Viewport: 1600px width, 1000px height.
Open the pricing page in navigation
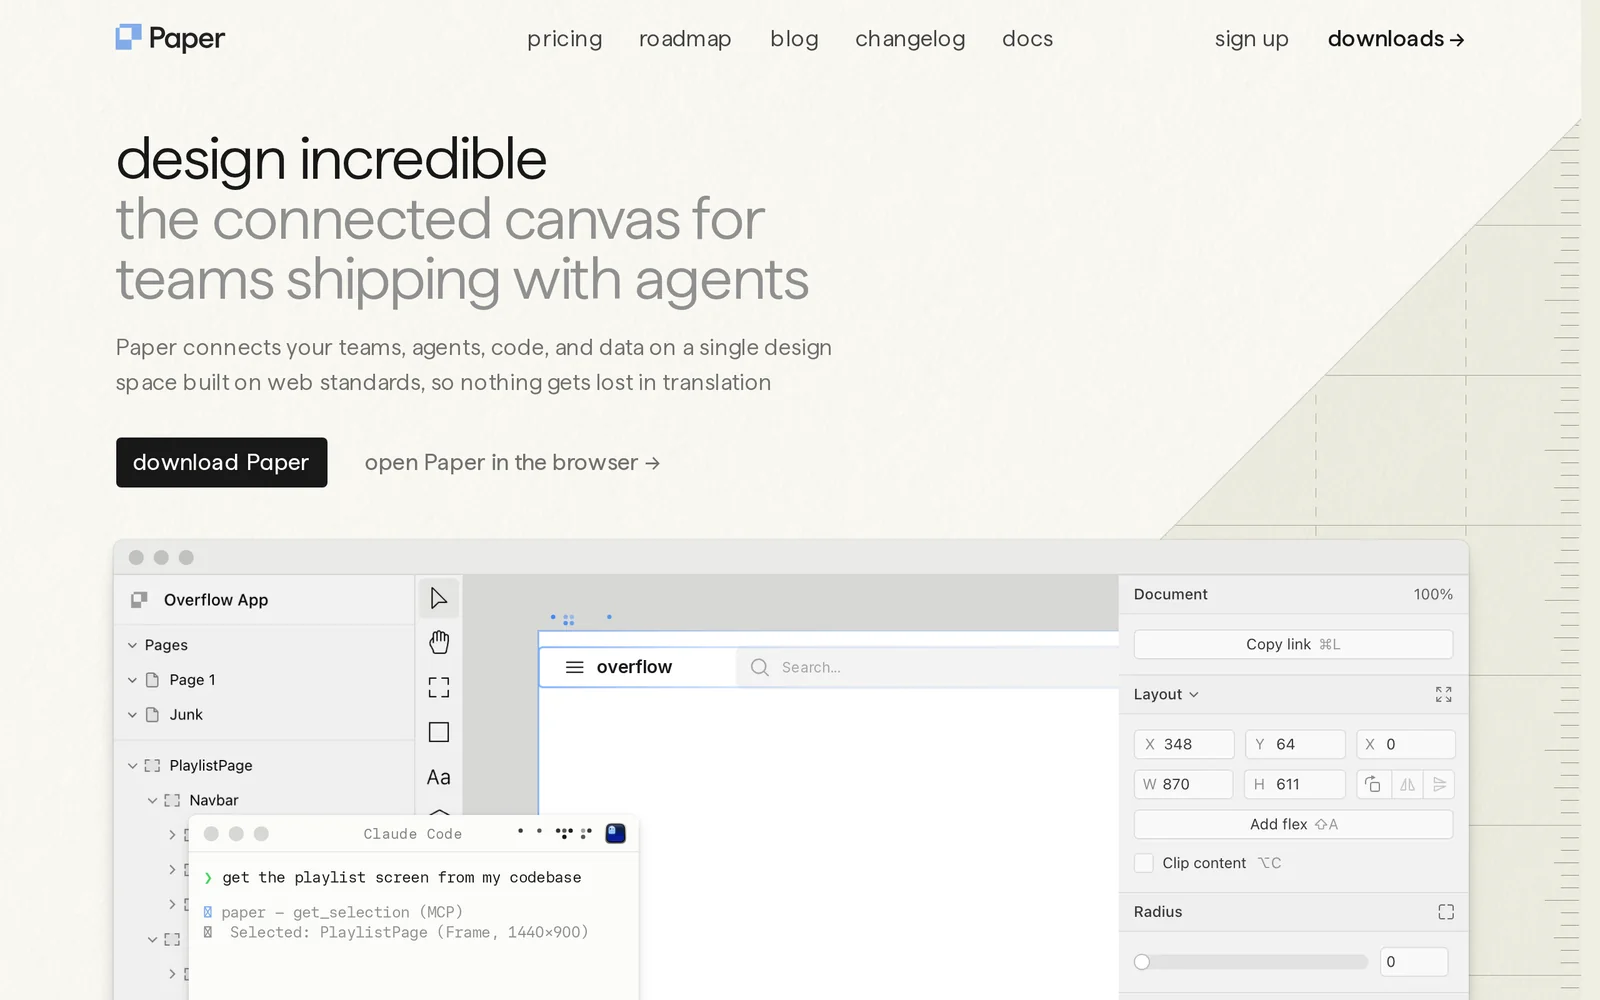564,39
